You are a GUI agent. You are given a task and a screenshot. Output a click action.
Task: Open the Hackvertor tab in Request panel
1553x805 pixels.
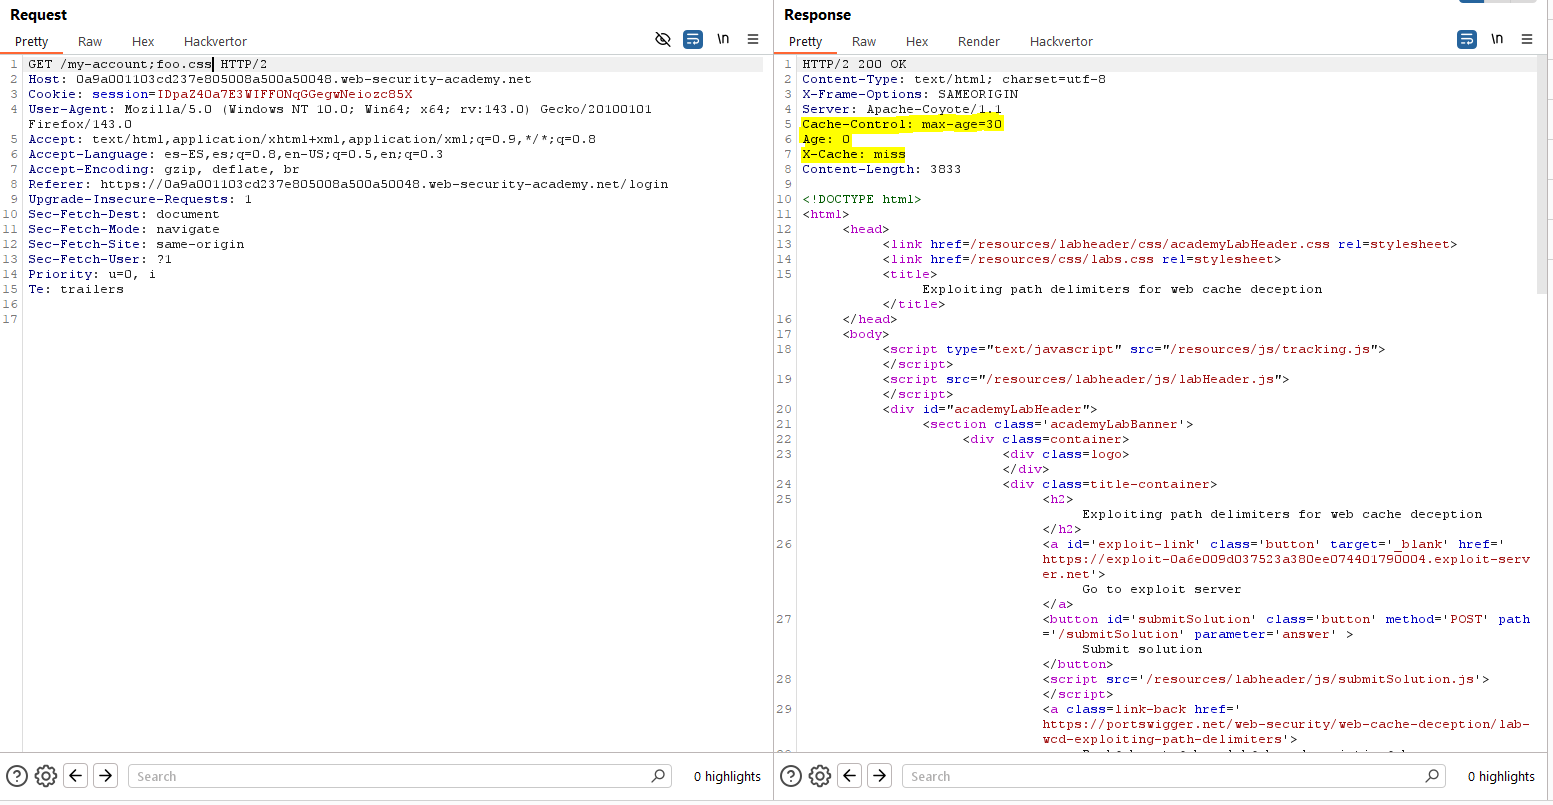pos(215,41)
